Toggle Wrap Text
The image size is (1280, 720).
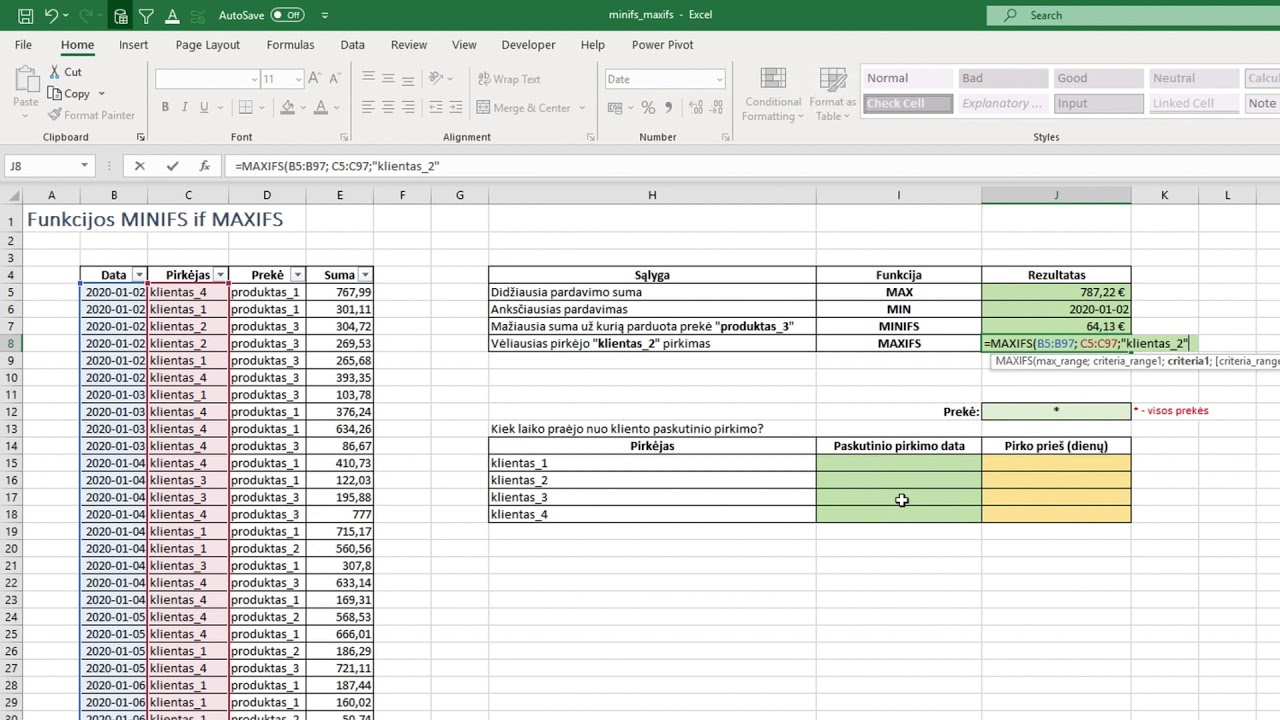point(509,79)
